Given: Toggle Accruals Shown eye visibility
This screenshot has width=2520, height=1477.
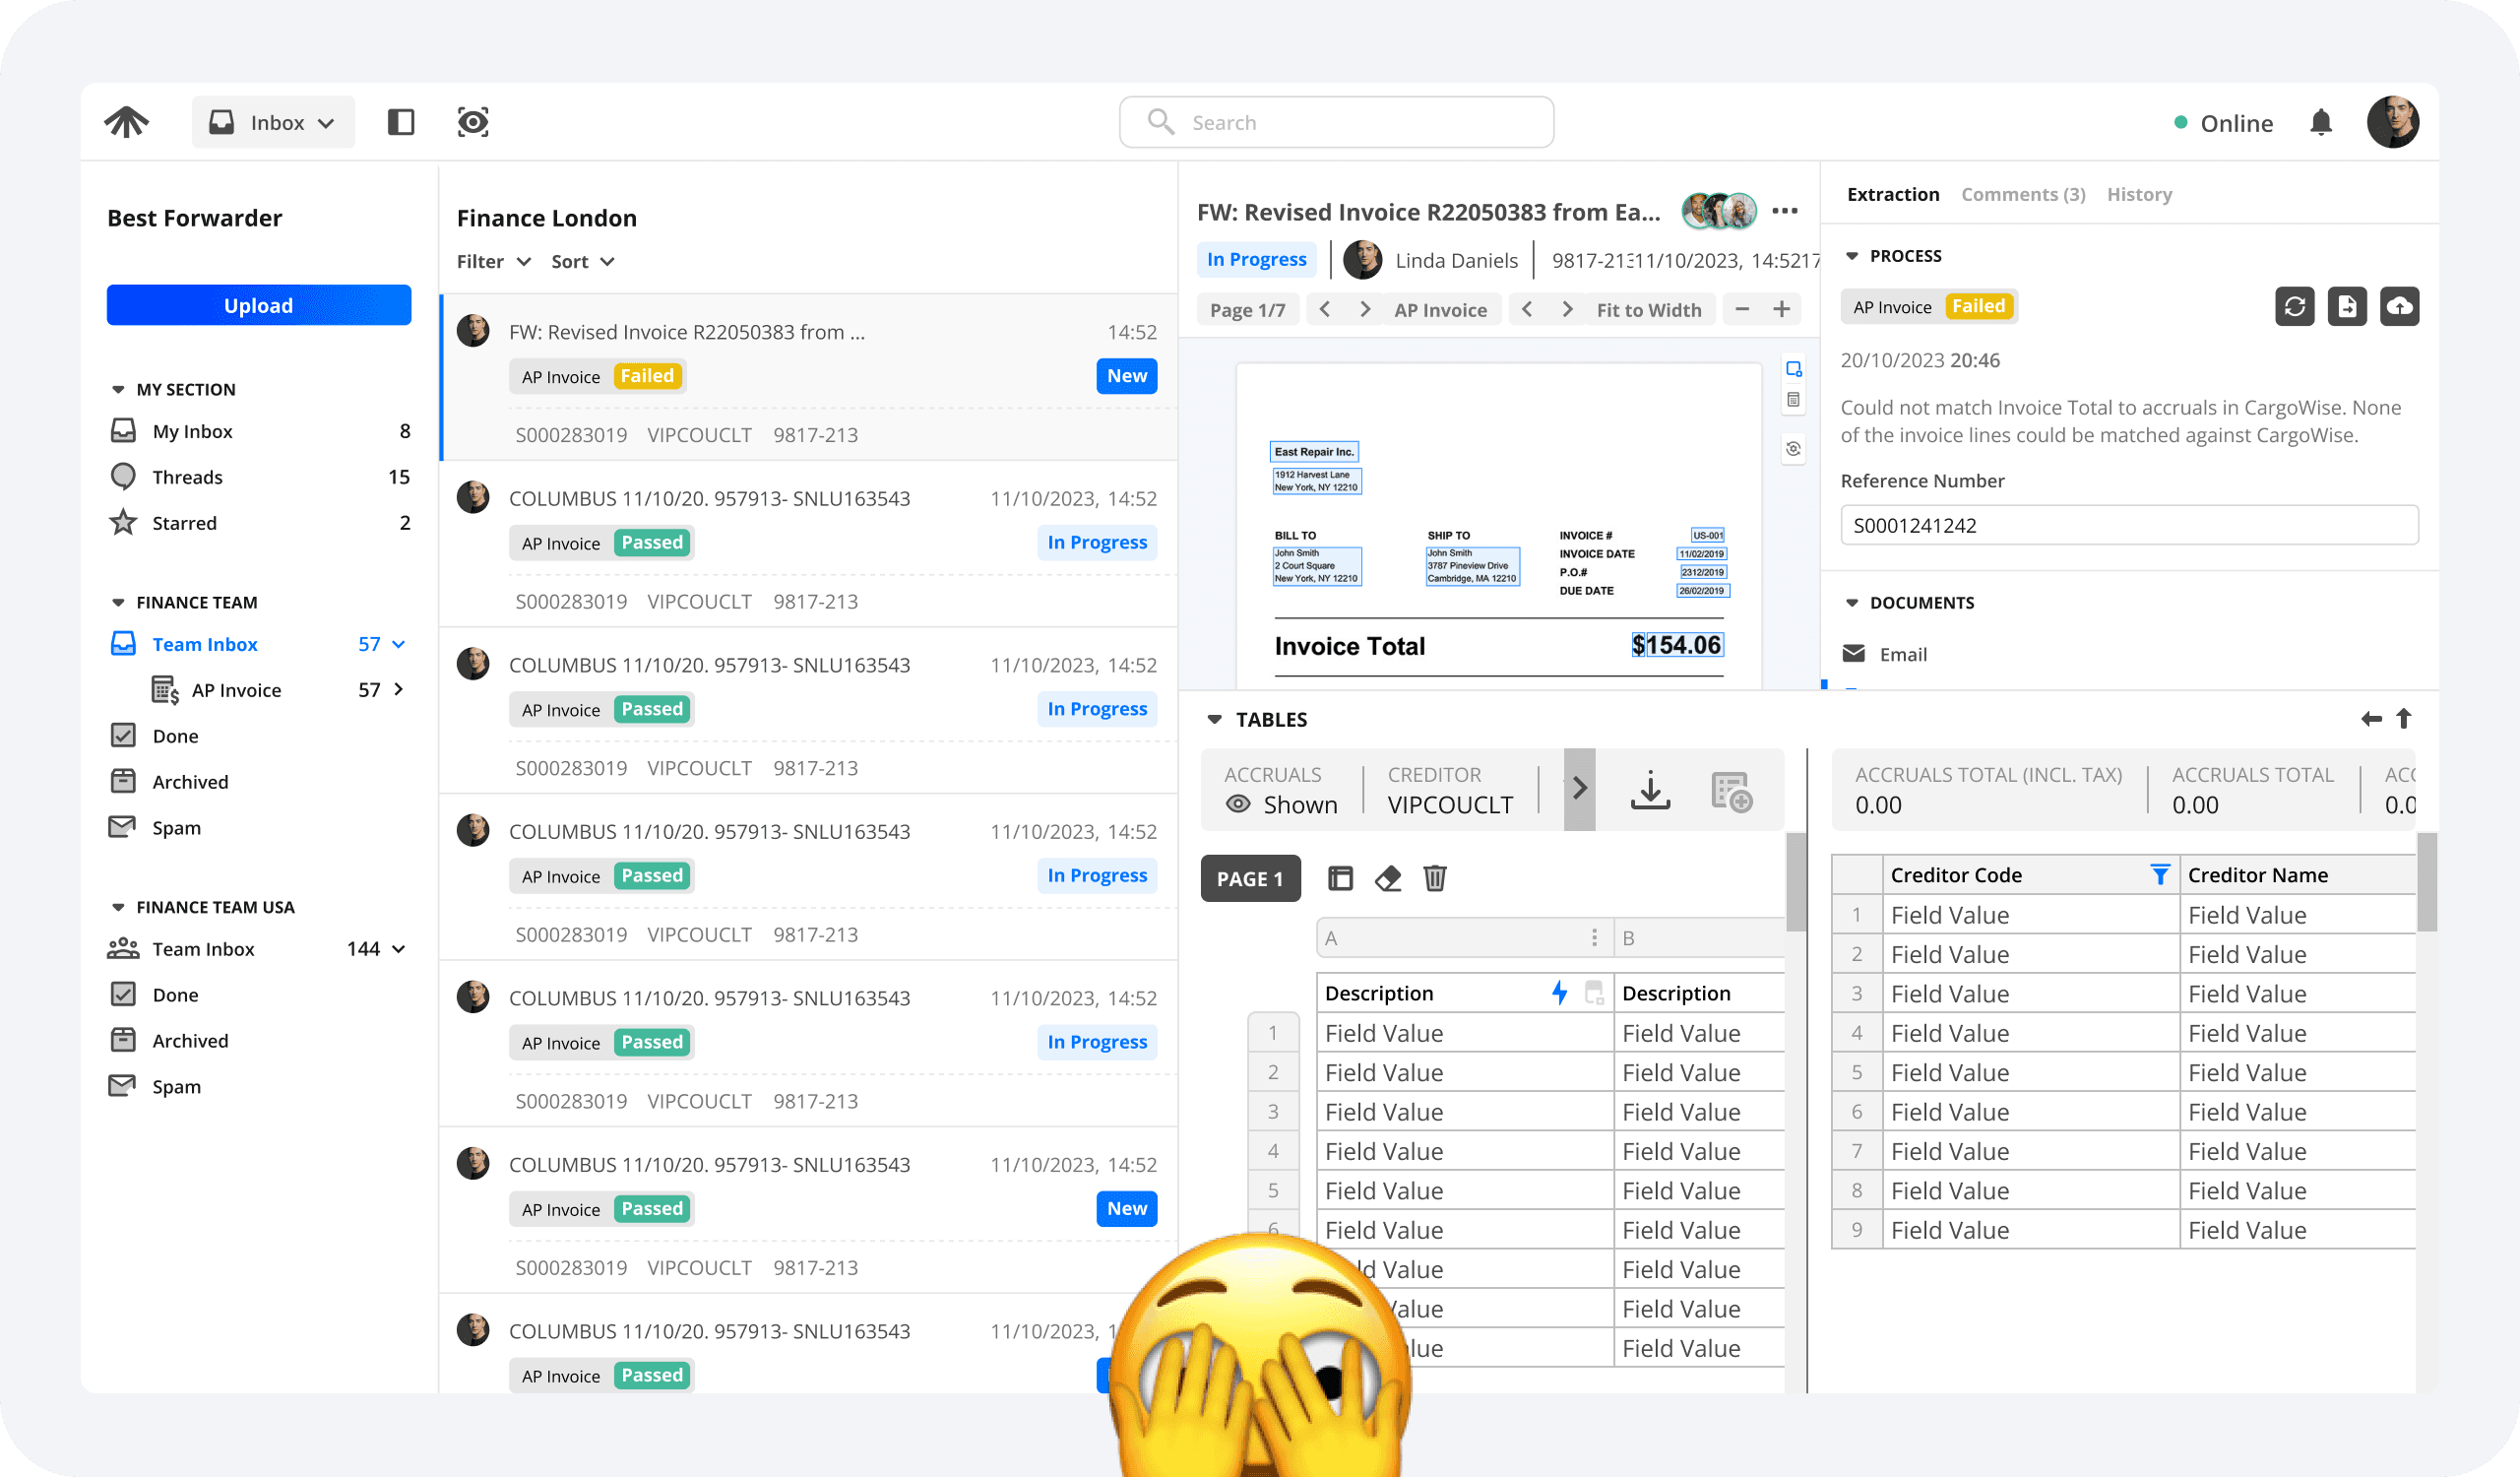Looking at the screenshot, I should 1238,804.
